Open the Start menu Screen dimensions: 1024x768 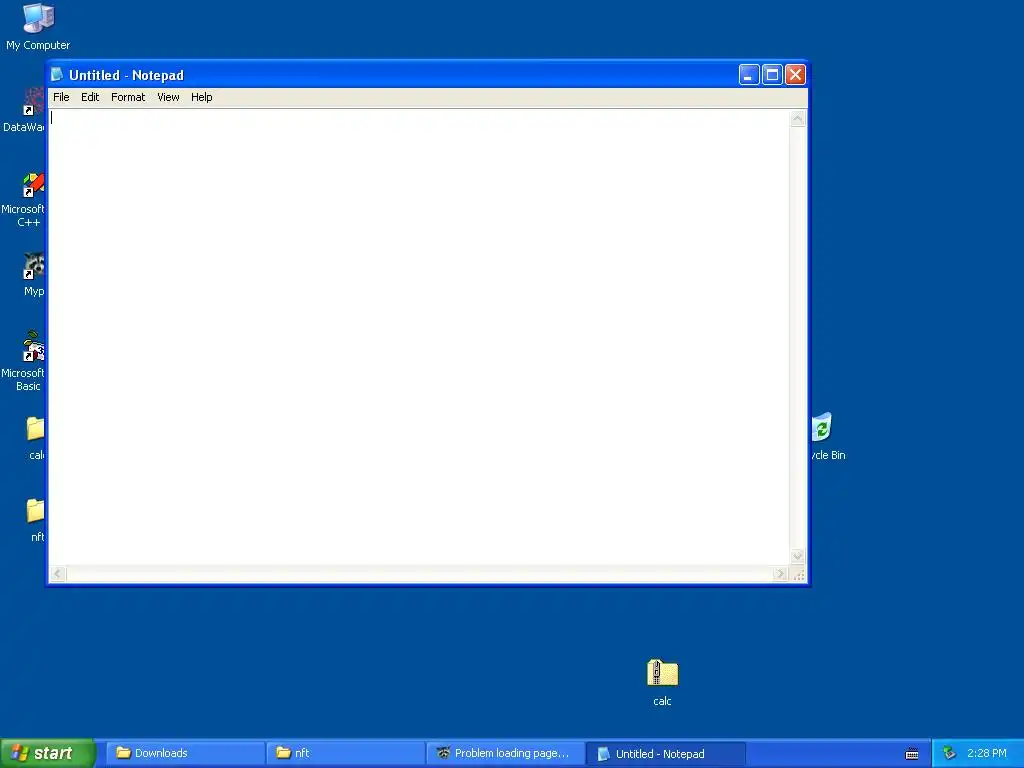pos(48,753)
